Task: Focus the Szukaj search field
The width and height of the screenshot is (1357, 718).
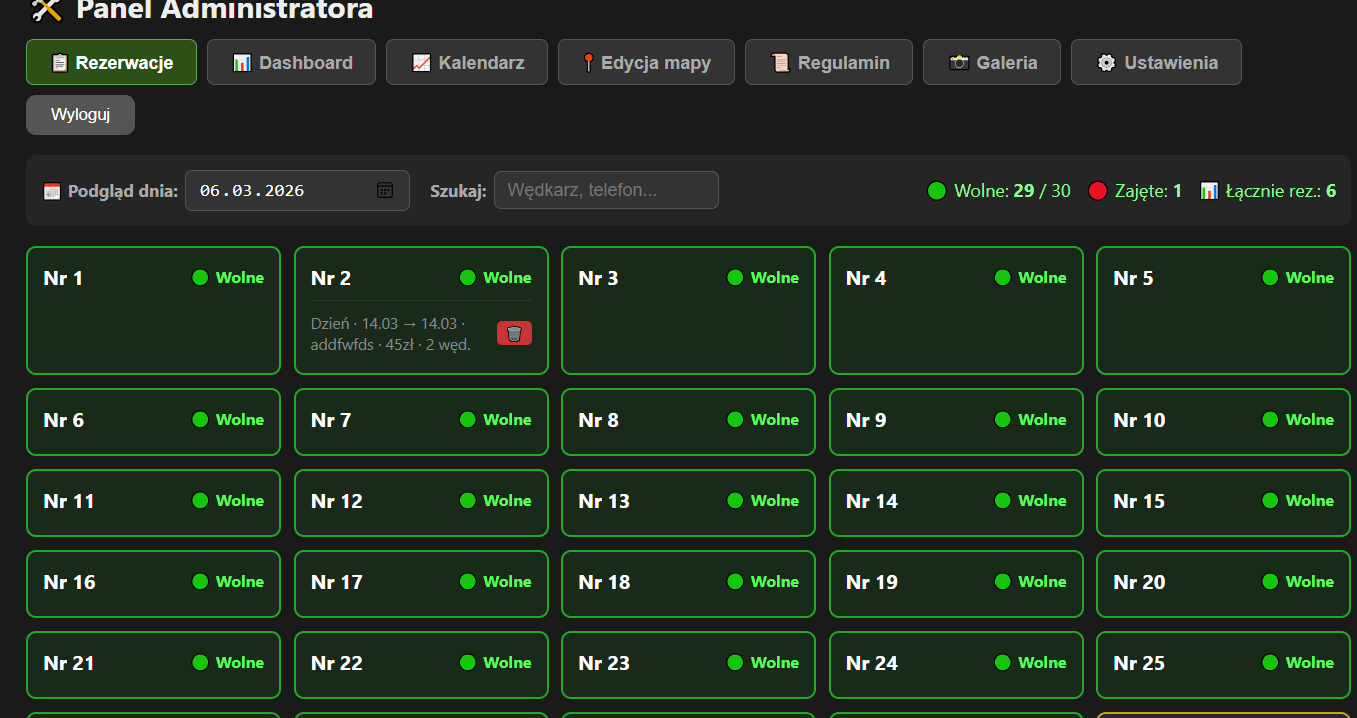Action: click(x=606, y=190)
